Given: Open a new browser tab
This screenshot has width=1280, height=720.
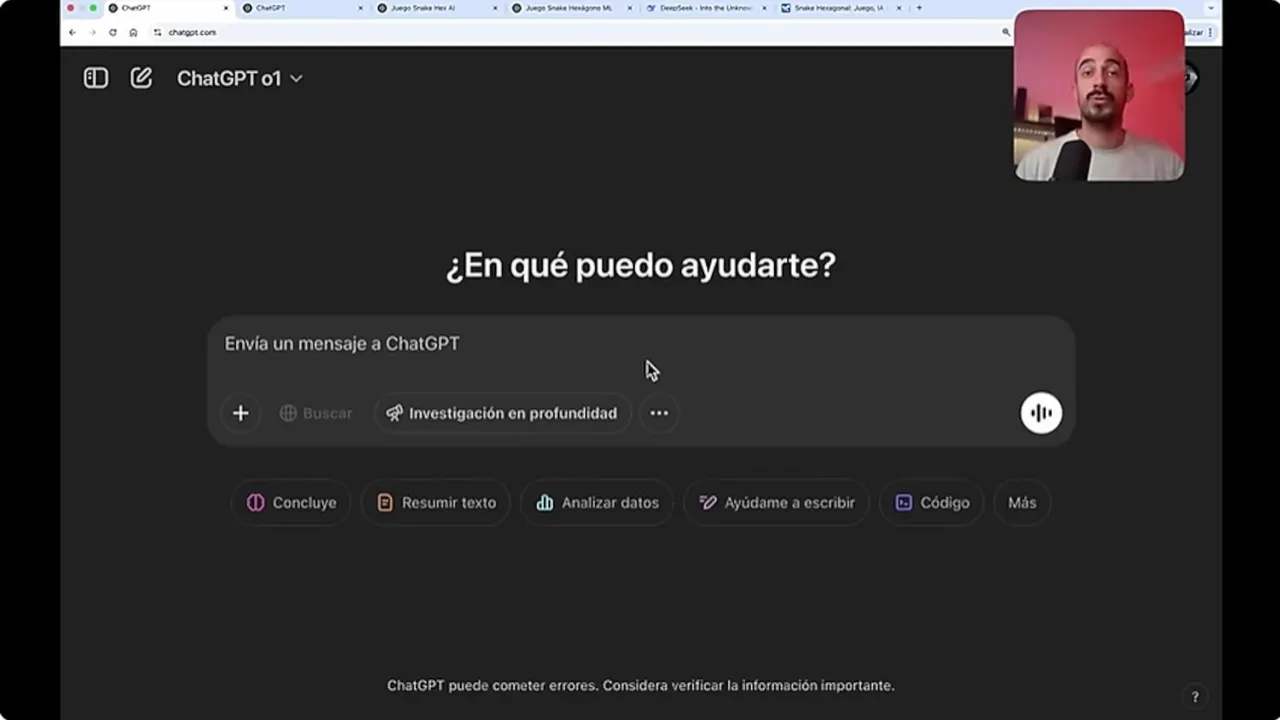Looking at the screenshot, I should (919, 8).
